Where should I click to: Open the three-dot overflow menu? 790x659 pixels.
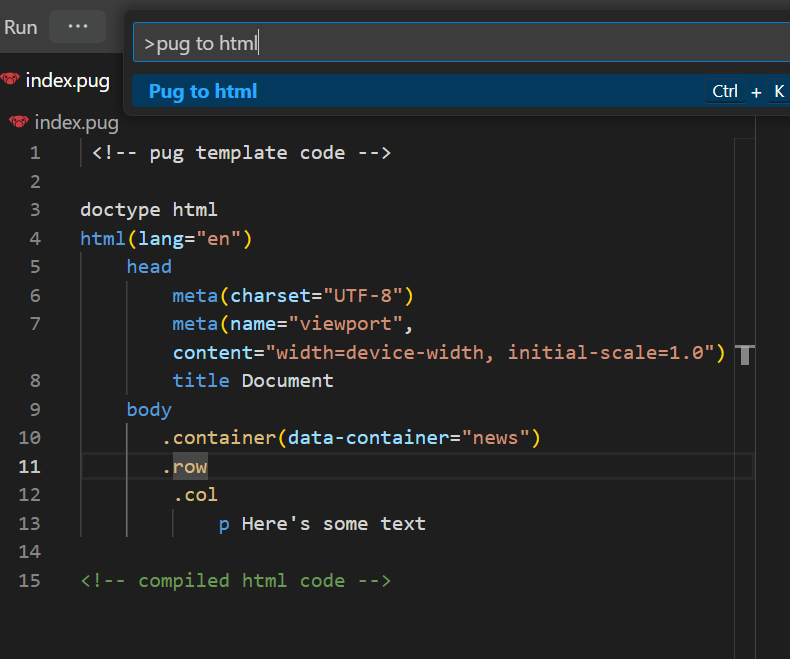click(x=77, y=27)
